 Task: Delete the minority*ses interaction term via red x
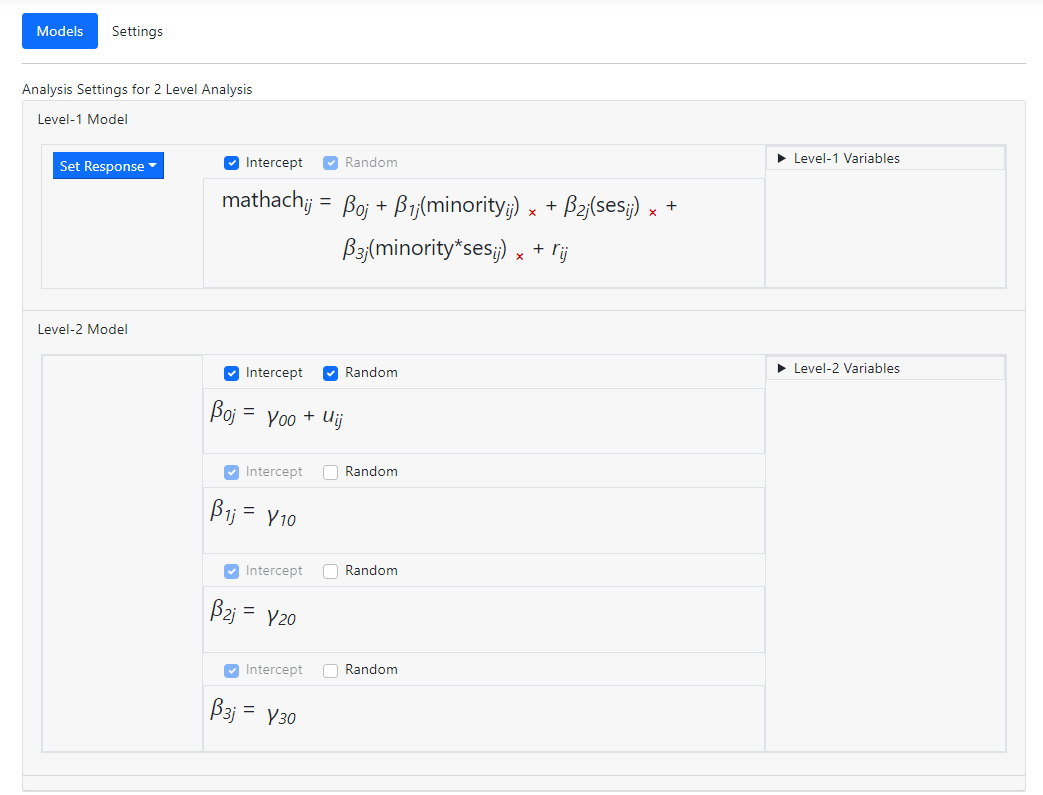tap(520, 256)
